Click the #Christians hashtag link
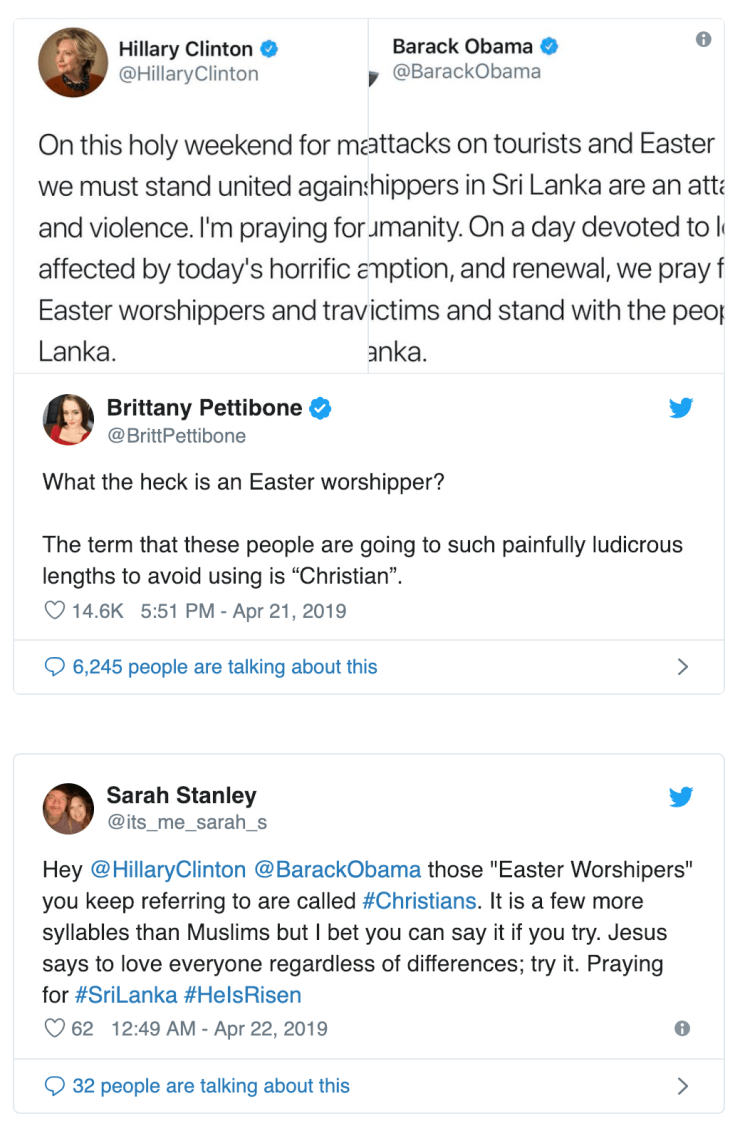The image size is (735, 1126). [419, 900]
